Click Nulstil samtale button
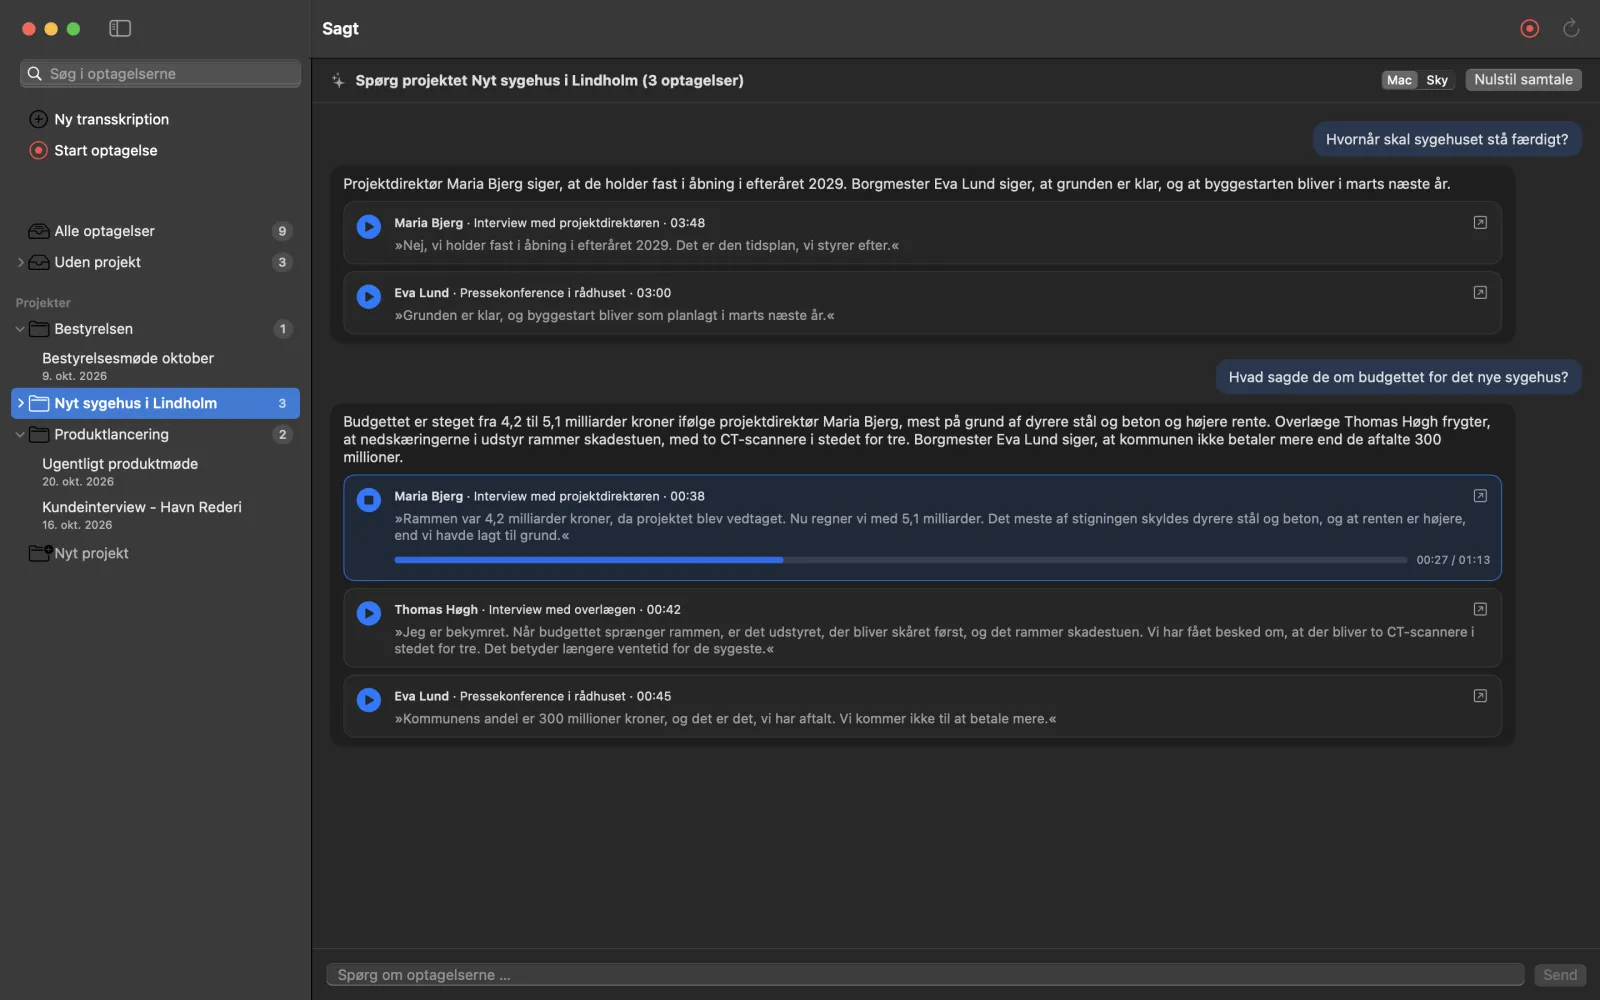Viewport: 1600px width, 1000px height. (1523, 80)
